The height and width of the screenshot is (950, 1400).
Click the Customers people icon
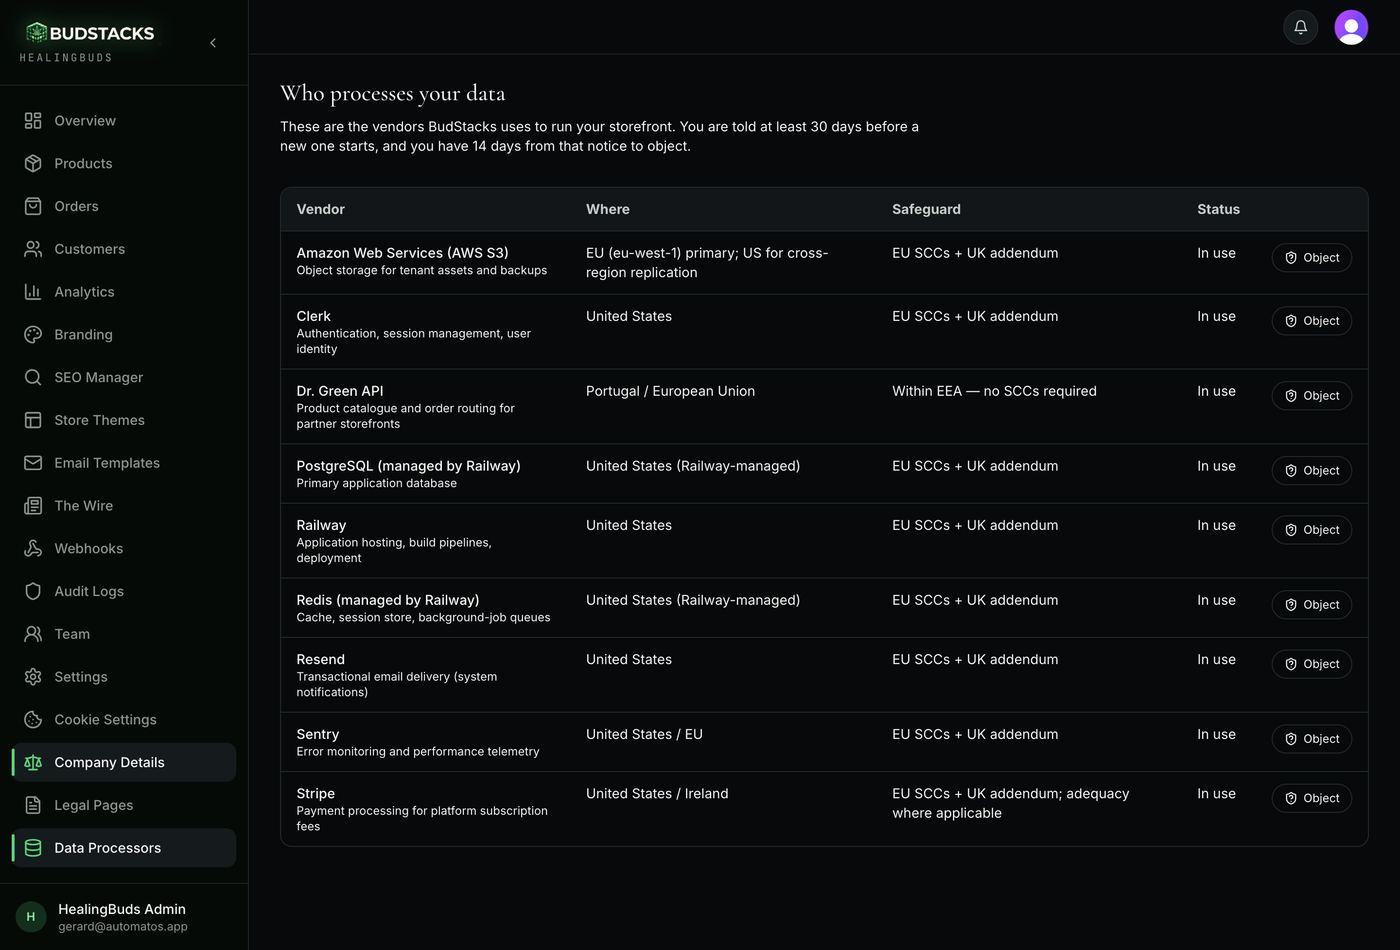click(x=33, y=249)
